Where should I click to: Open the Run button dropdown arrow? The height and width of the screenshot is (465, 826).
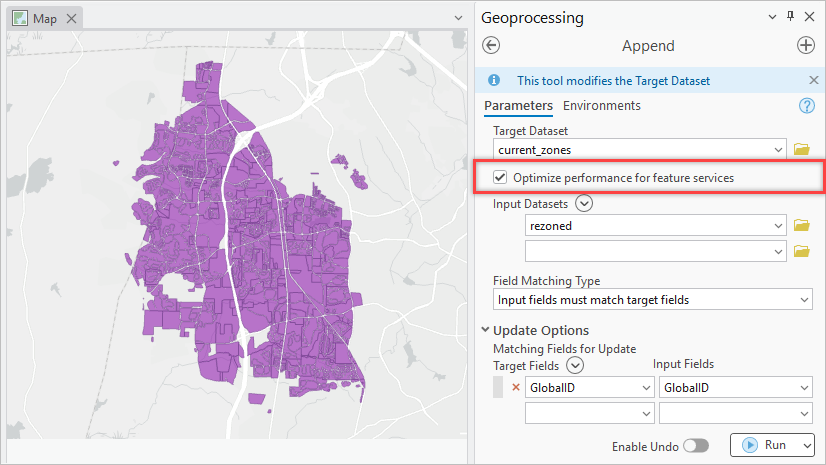pyautogui.click(x=806, y=445)
